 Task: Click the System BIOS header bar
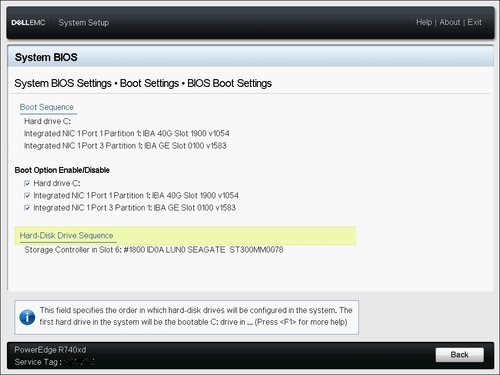coord(251,57)
